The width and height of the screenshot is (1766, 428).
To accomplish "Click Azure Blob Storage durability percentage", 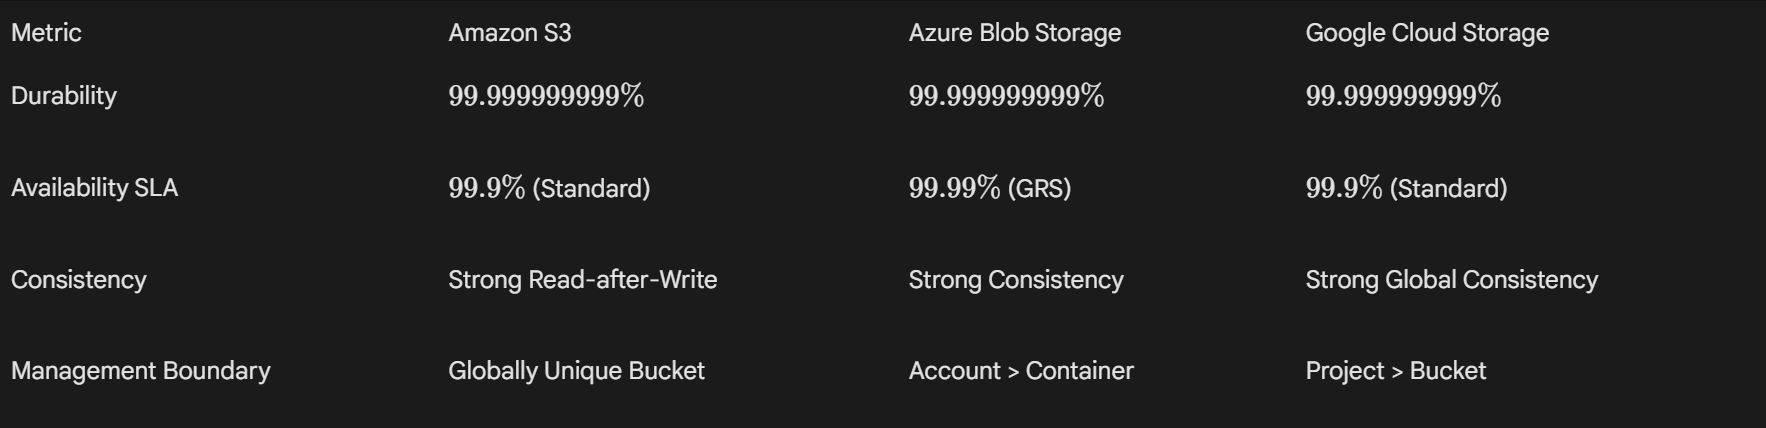I will (x=1006, y=96).
